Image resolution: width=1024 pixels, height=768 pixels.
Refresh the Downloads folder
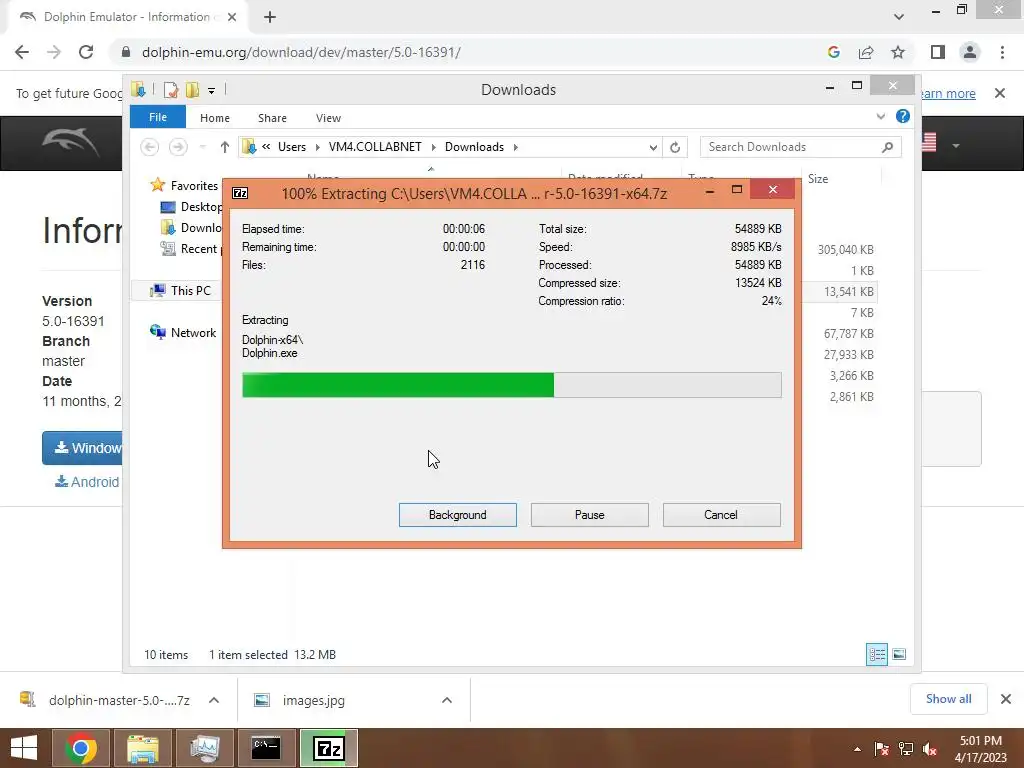(x=675, y=148)
